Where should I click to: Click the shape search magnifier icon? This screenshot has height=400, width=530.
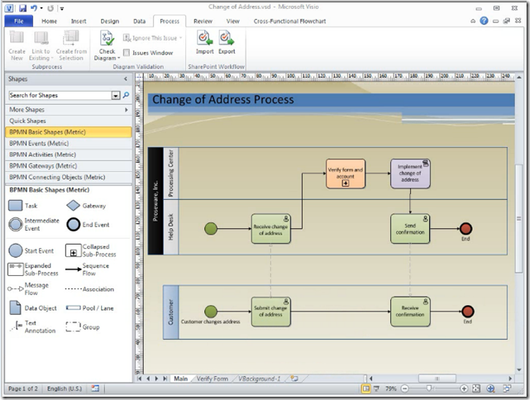pyautogui.click(x=126, y=95)
